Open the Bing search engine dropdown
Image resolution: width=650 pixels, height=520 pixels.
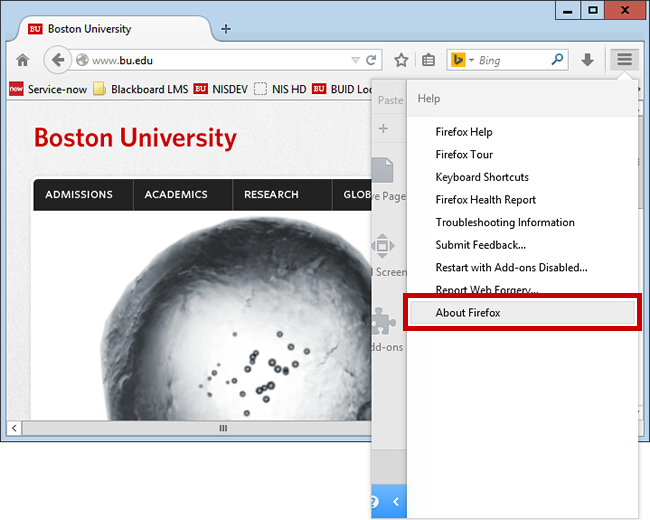point(462,60)
